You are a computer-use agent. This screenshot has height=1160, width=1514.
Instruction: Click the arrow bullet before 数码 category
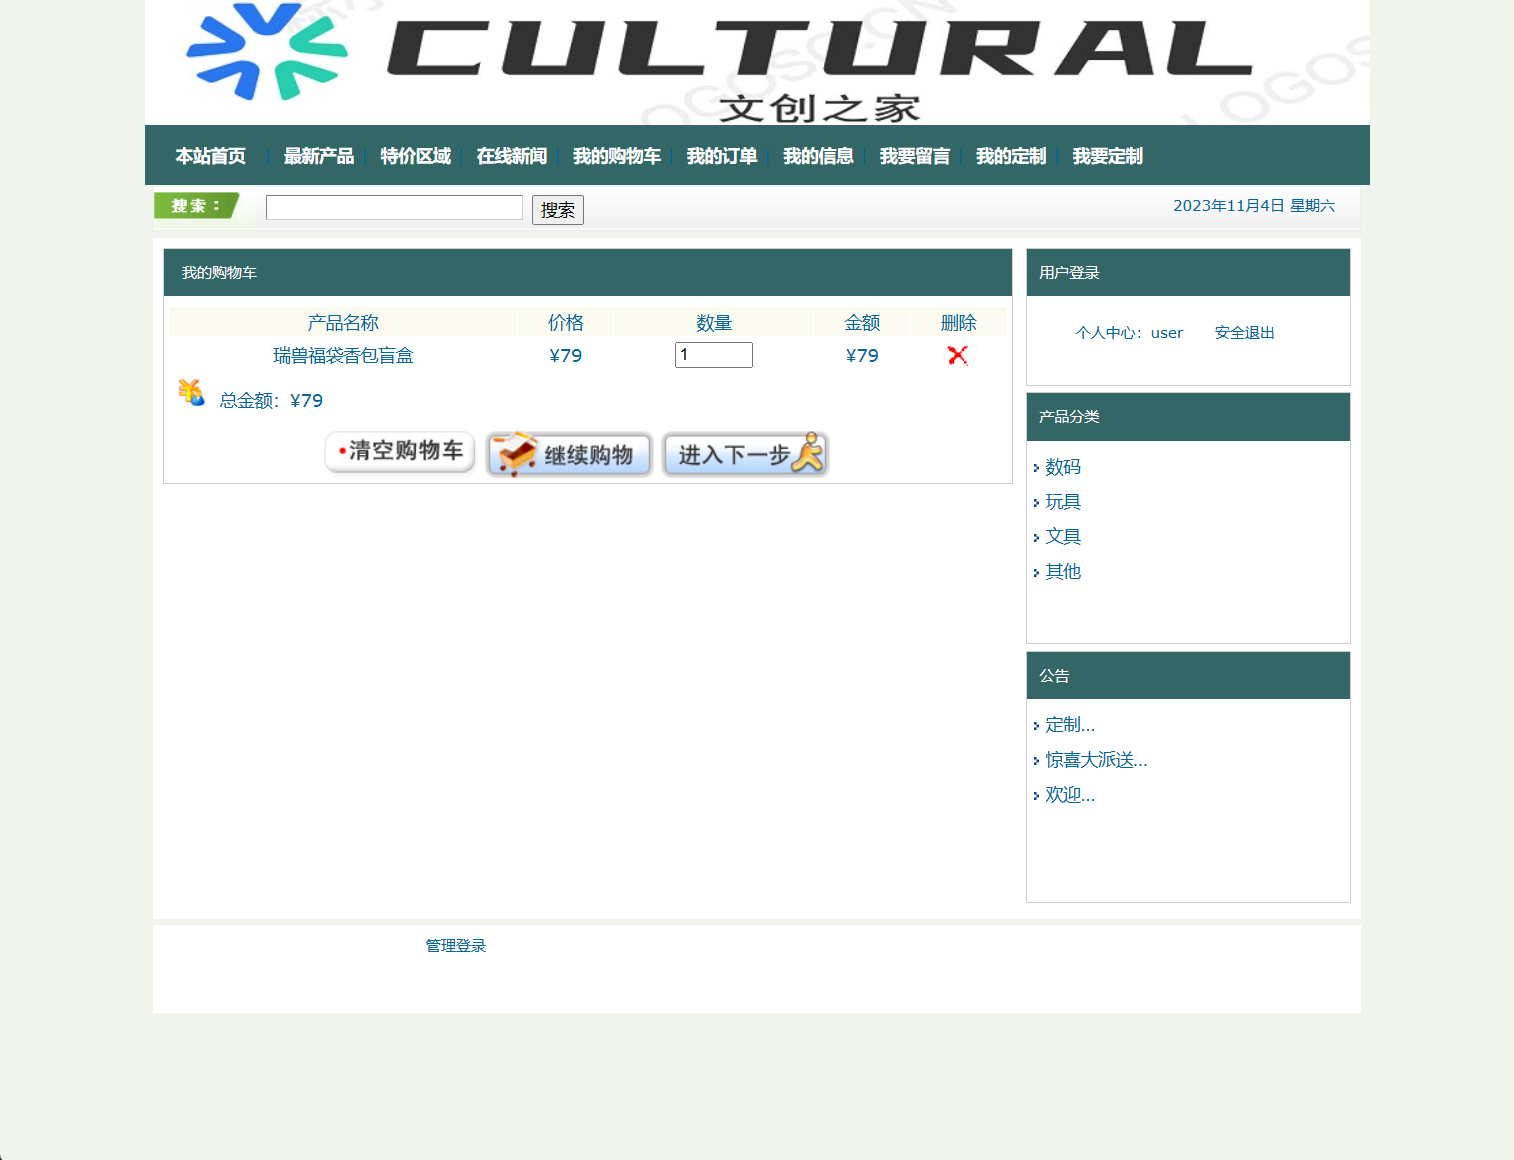pos(1037,467)
